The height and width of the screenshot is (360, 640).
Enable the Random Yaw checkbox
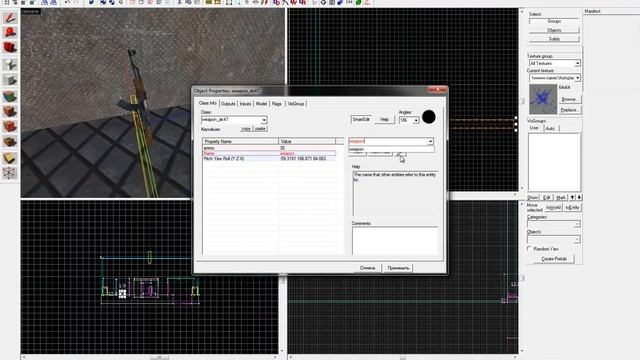click(529, 249)
